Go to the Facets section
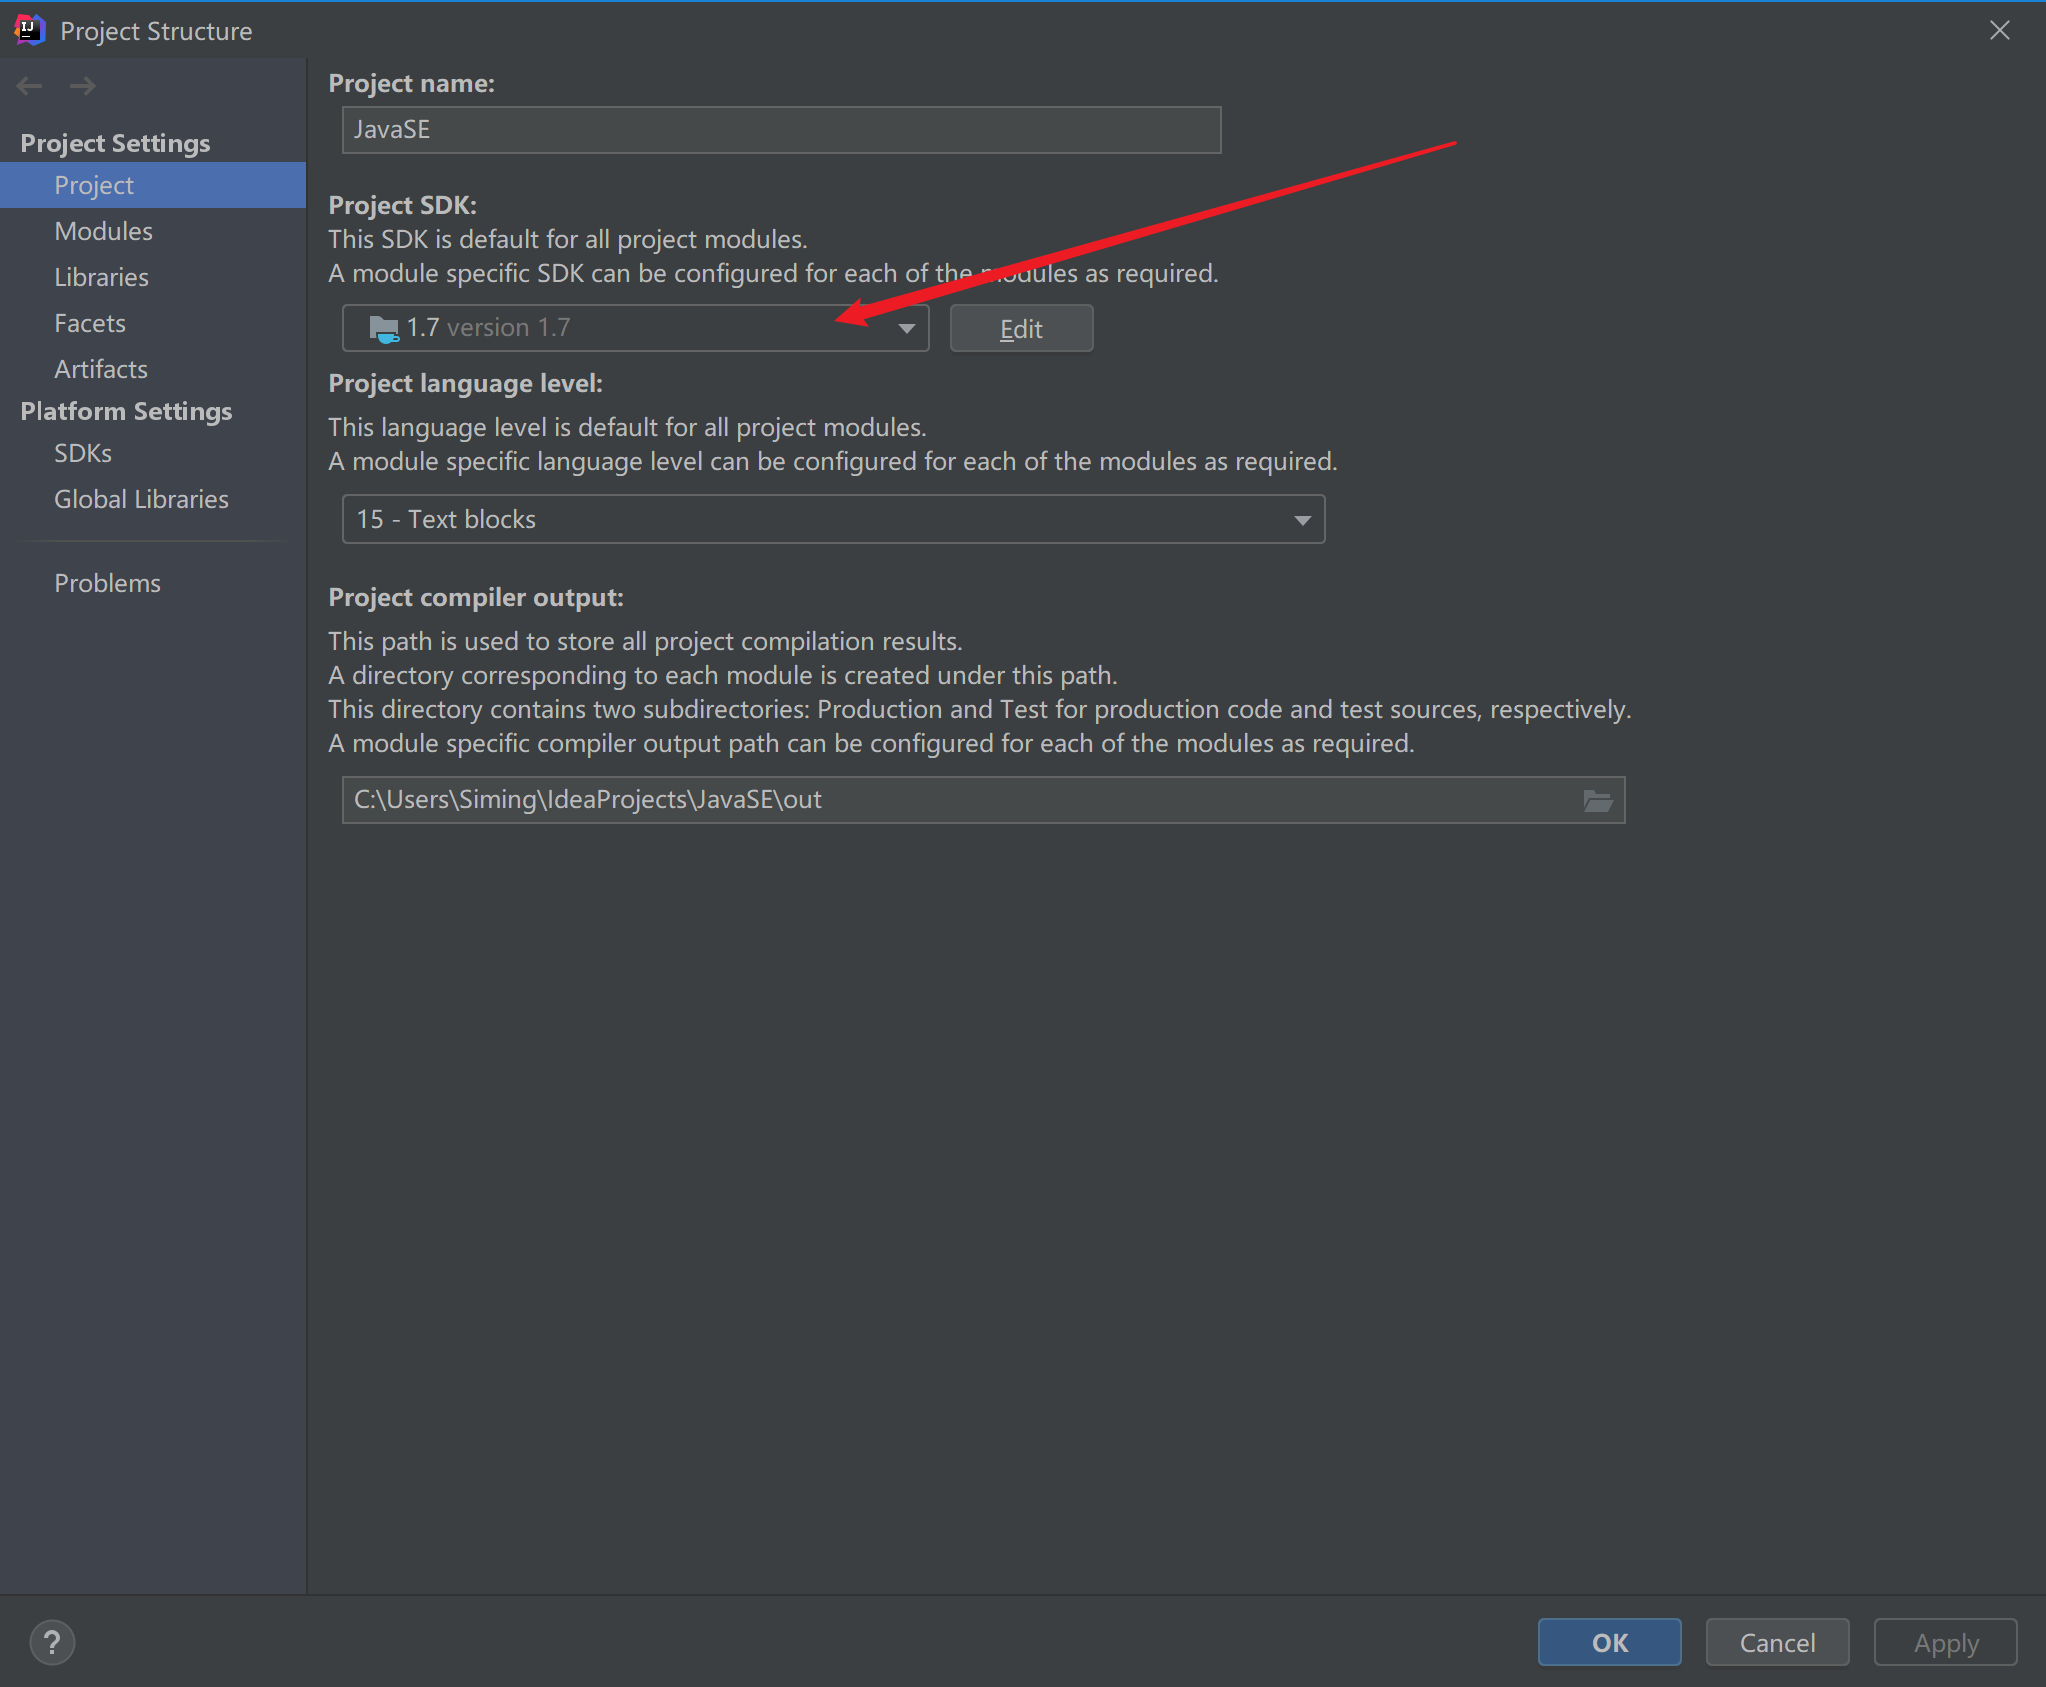This screenshot has width=2046, height=1687. point(90,323)
